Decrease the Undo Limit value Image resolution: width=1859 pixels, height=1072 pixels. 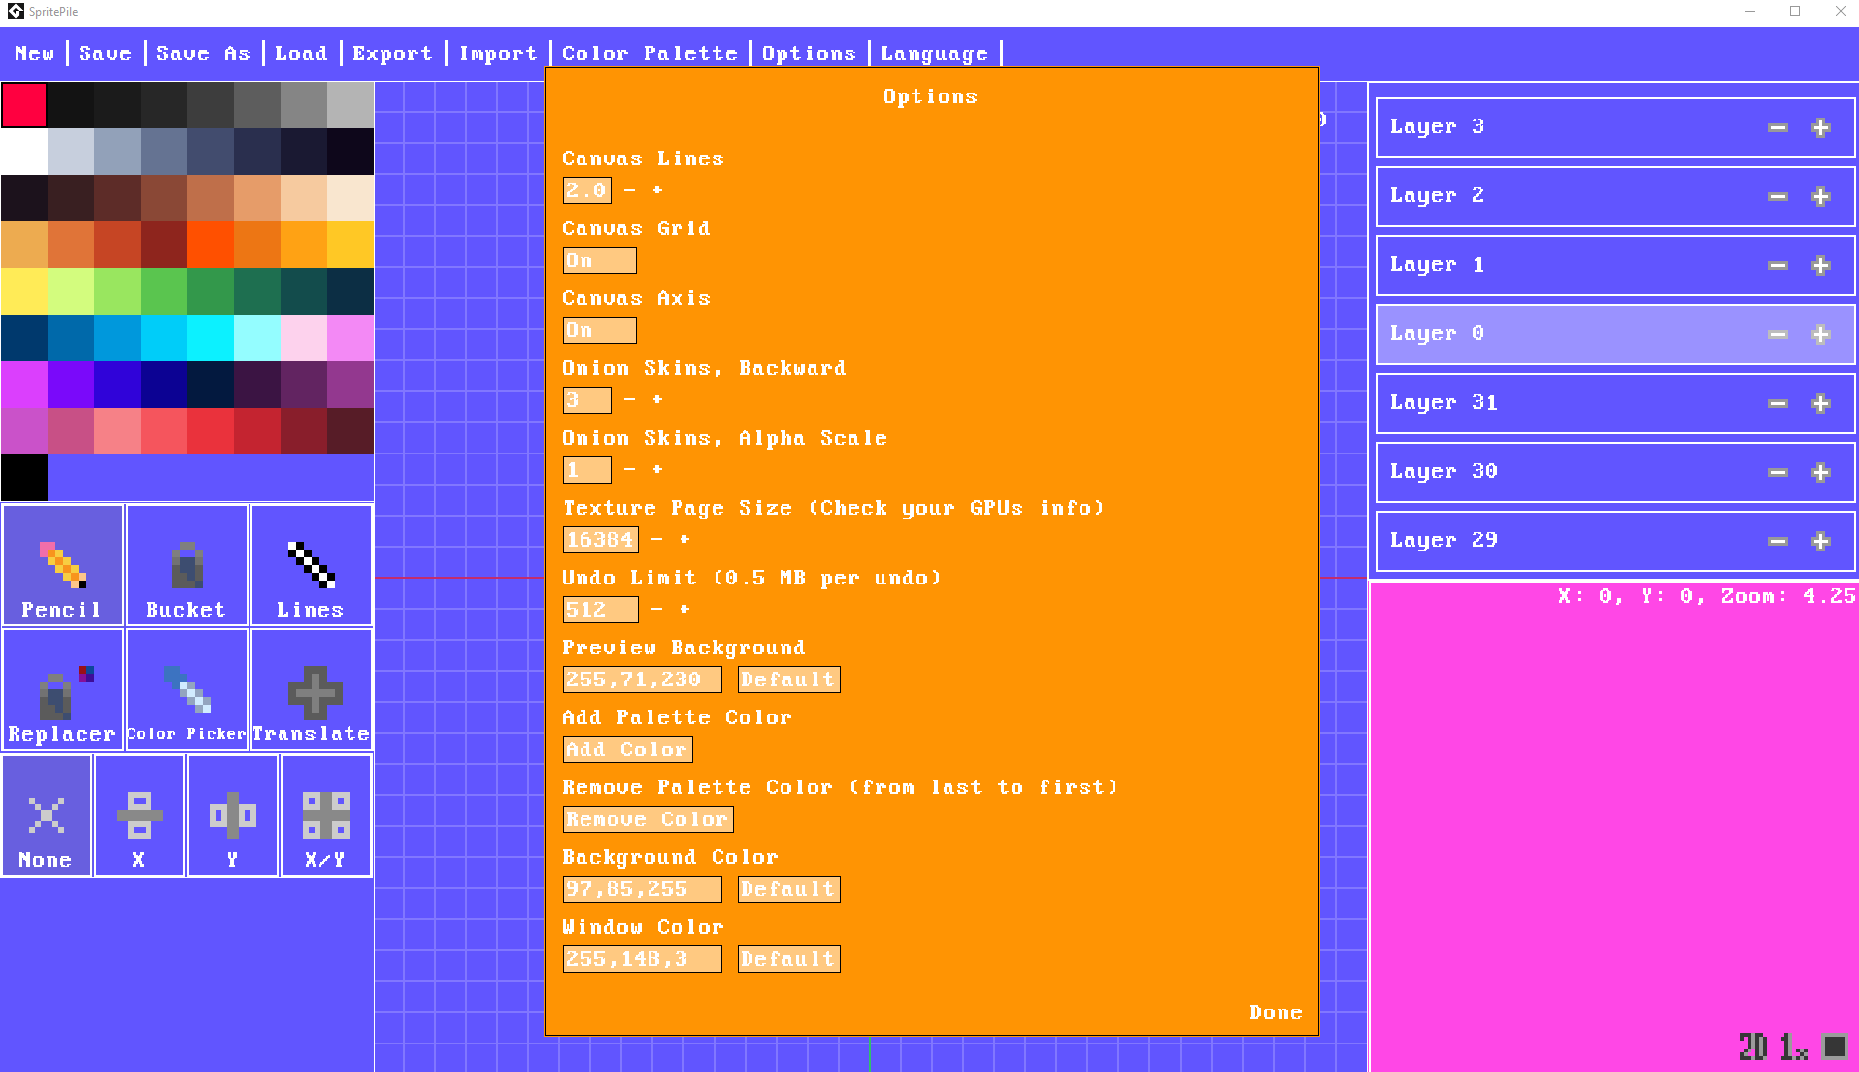coord(656,609)
